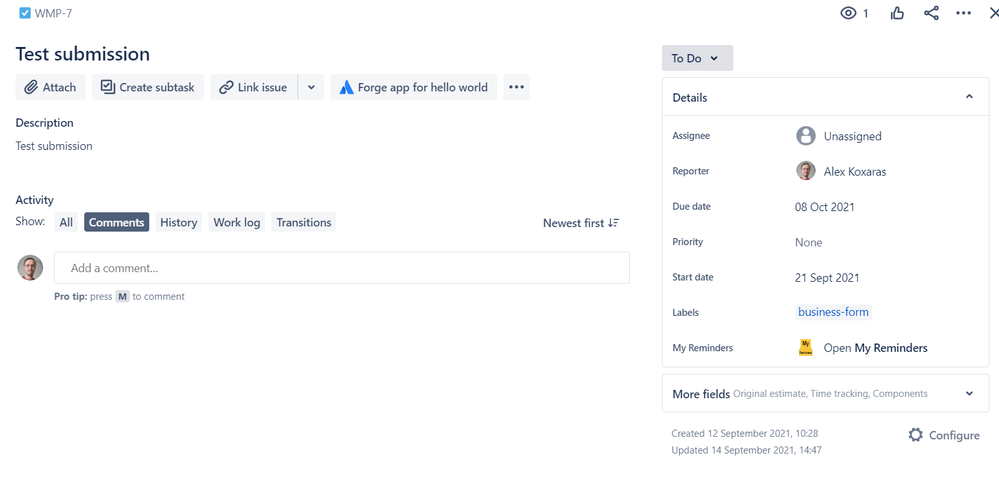Expand the More fields section
999x478 pixels.
point(825,393)
